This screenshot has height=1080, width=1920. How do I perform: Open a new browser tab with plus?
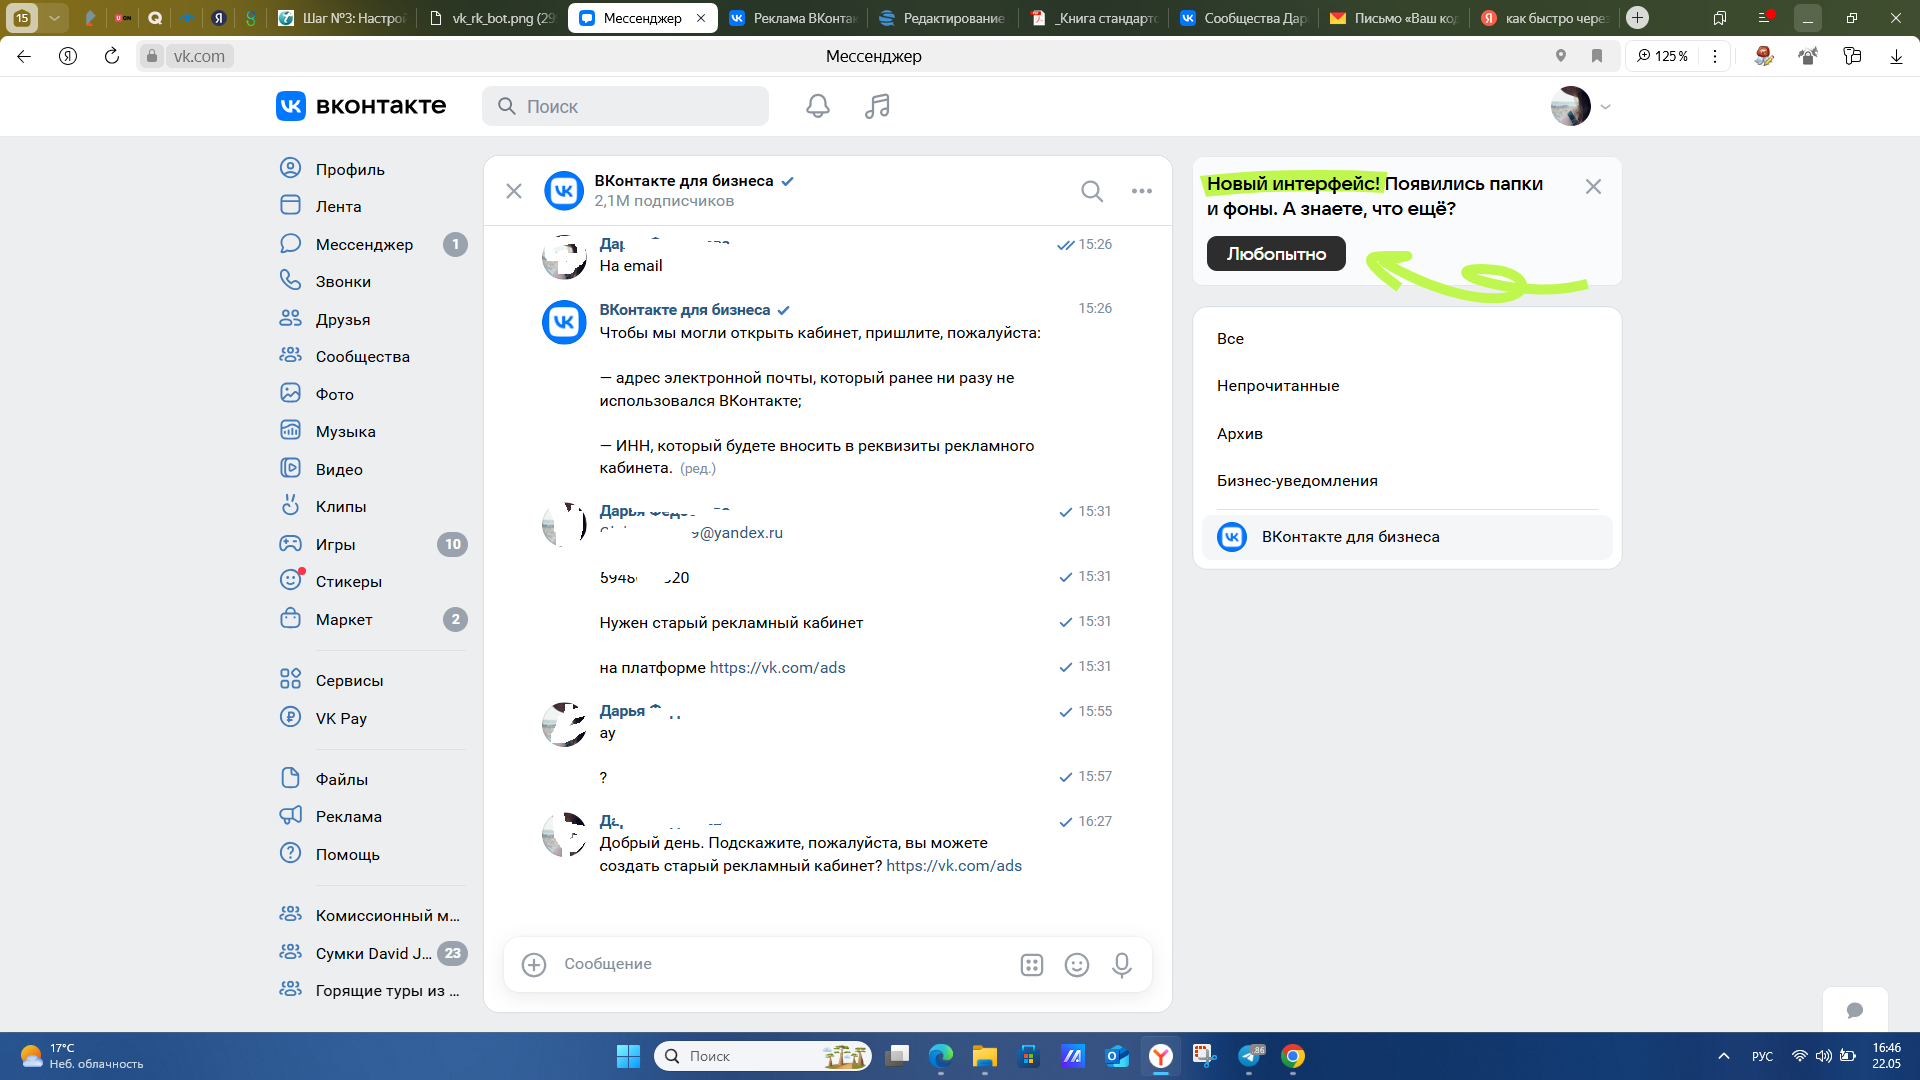coord(1637,18)
